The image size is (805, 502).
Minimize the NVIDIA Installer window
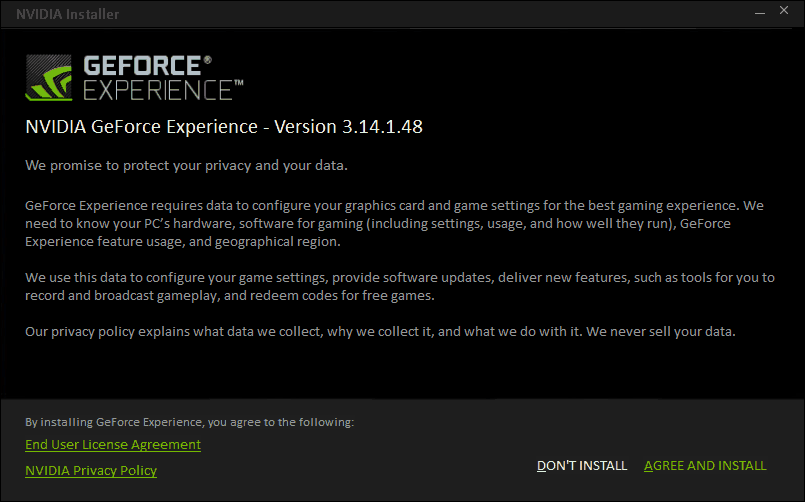point(760,12)
